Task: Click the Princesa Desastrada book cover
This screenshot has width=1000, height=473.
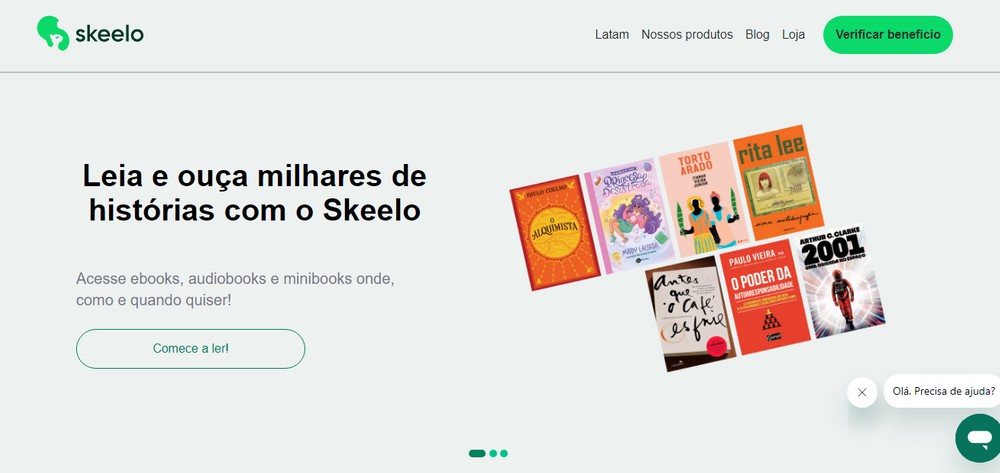Action: pos(629,215)
